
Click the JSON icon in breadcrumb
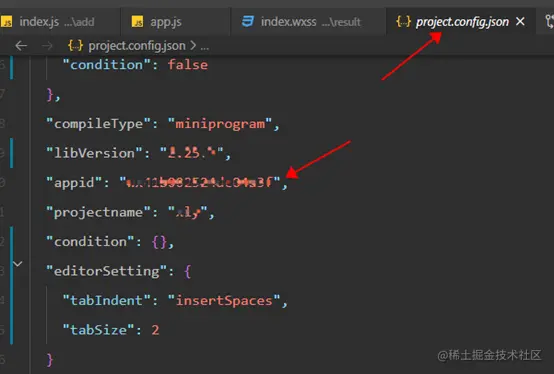(76, 46)
